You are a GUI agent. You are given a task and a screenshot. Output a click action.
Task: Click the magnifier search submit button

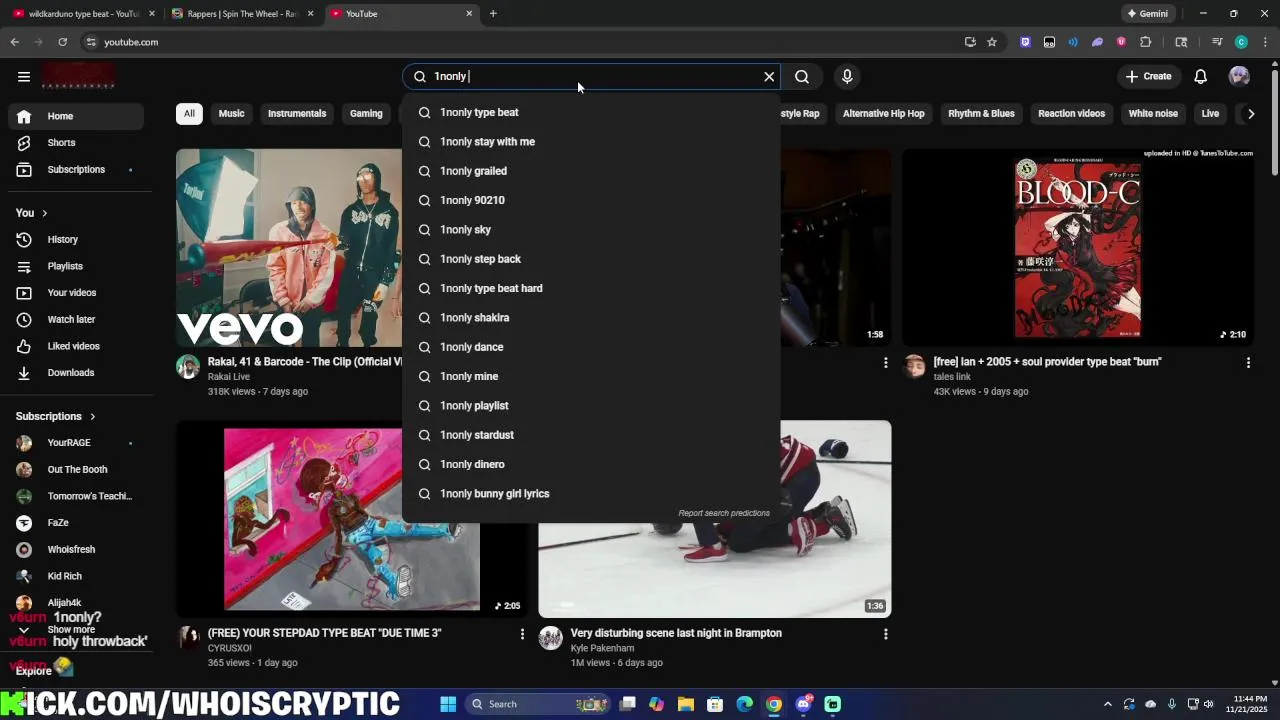(x=802, y=76)
